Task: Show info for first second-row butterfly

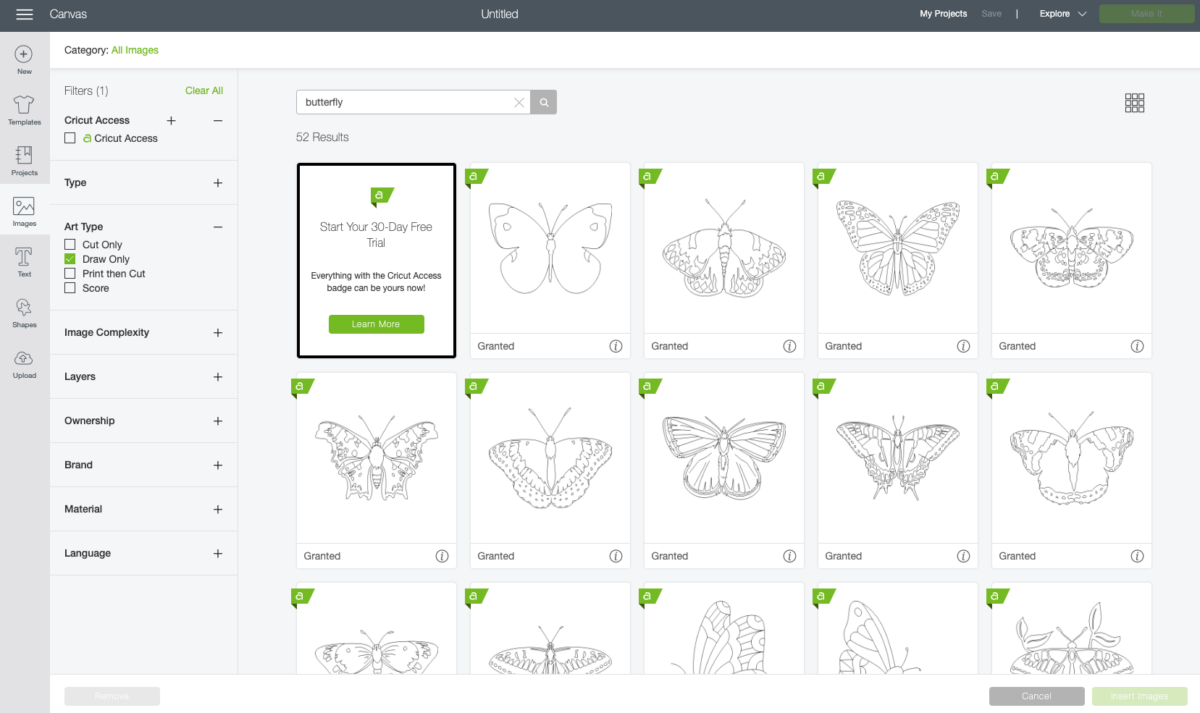Action: 441,556
